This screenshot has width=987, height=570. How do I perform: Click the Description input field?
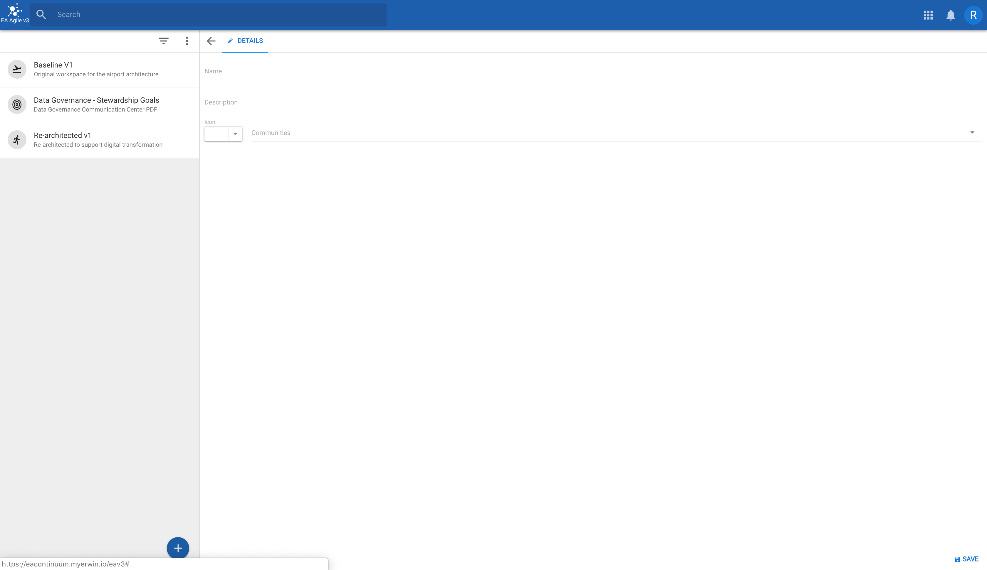click(x=592, y=102)
